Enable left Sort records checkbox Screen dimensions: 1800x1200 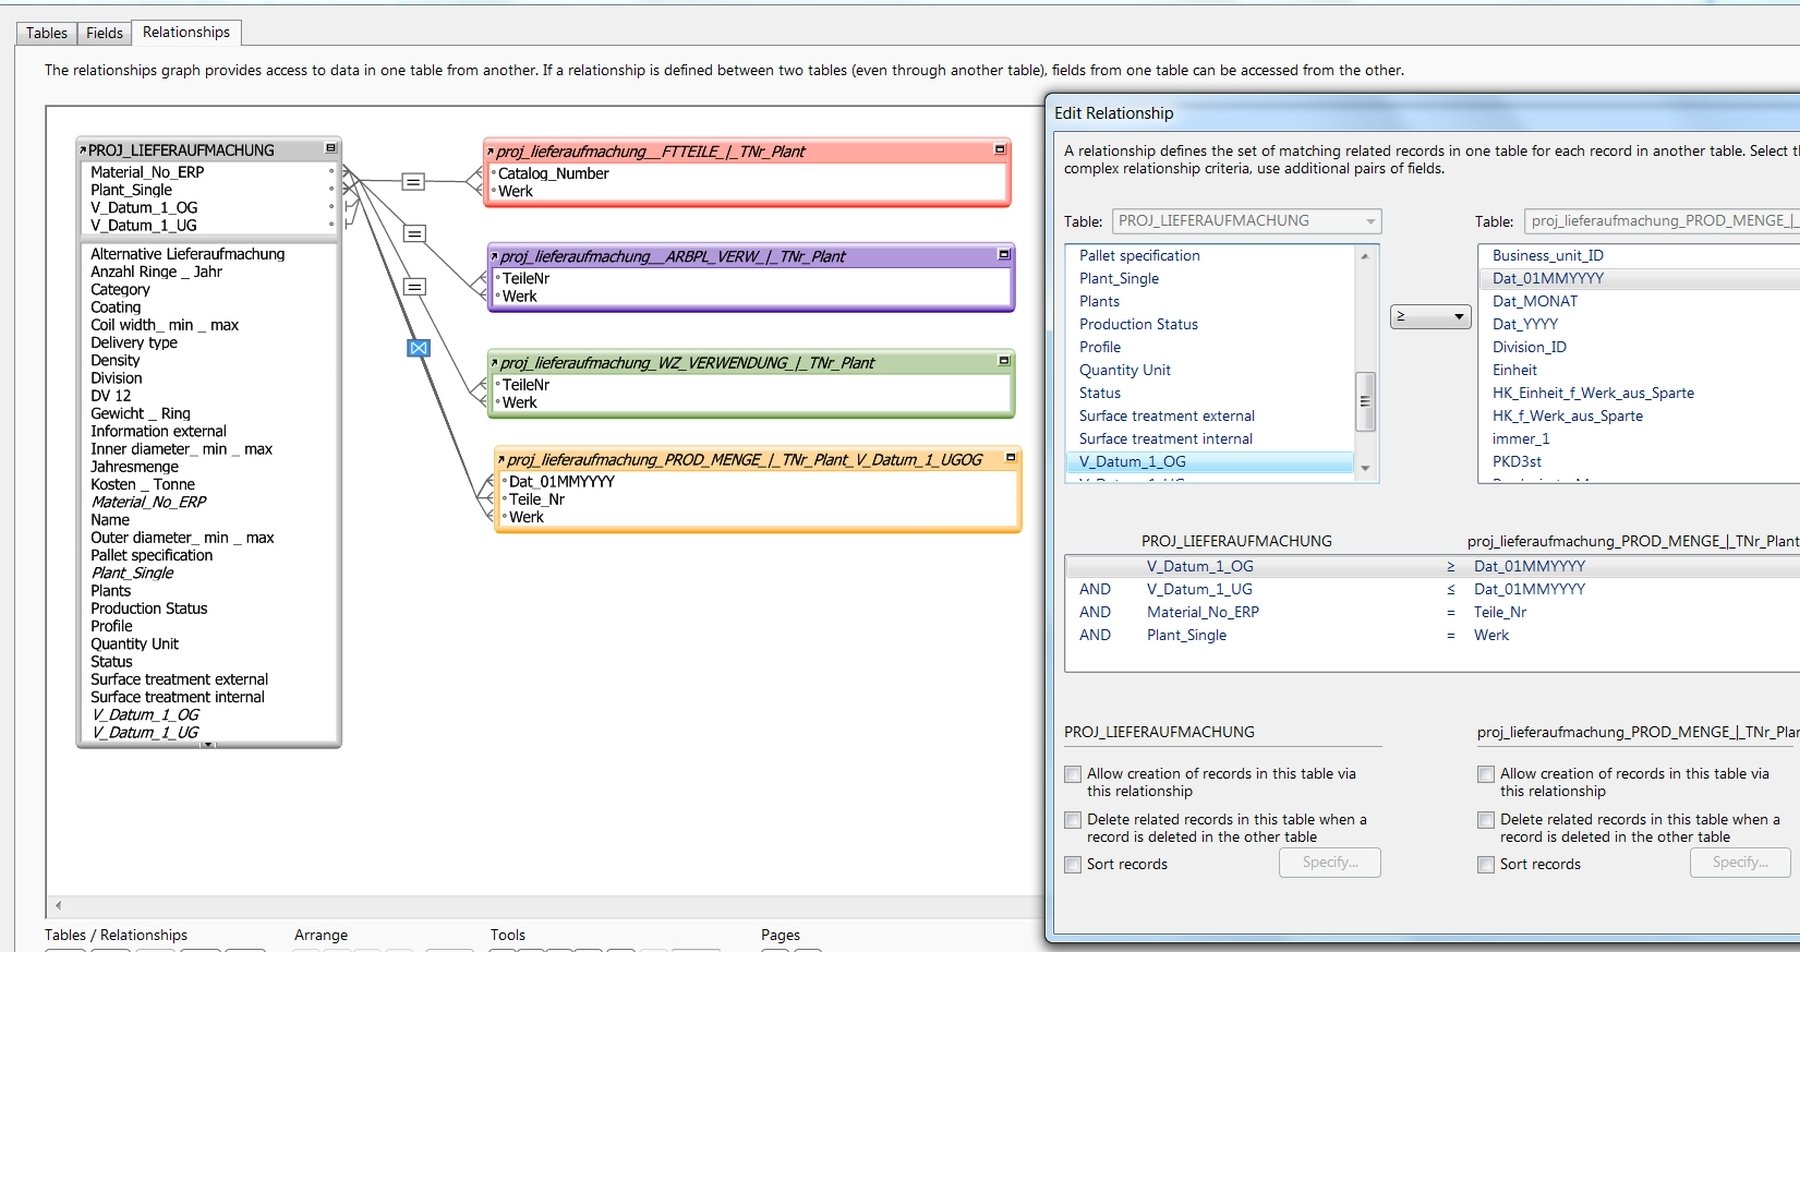[x=1073, y=865]
